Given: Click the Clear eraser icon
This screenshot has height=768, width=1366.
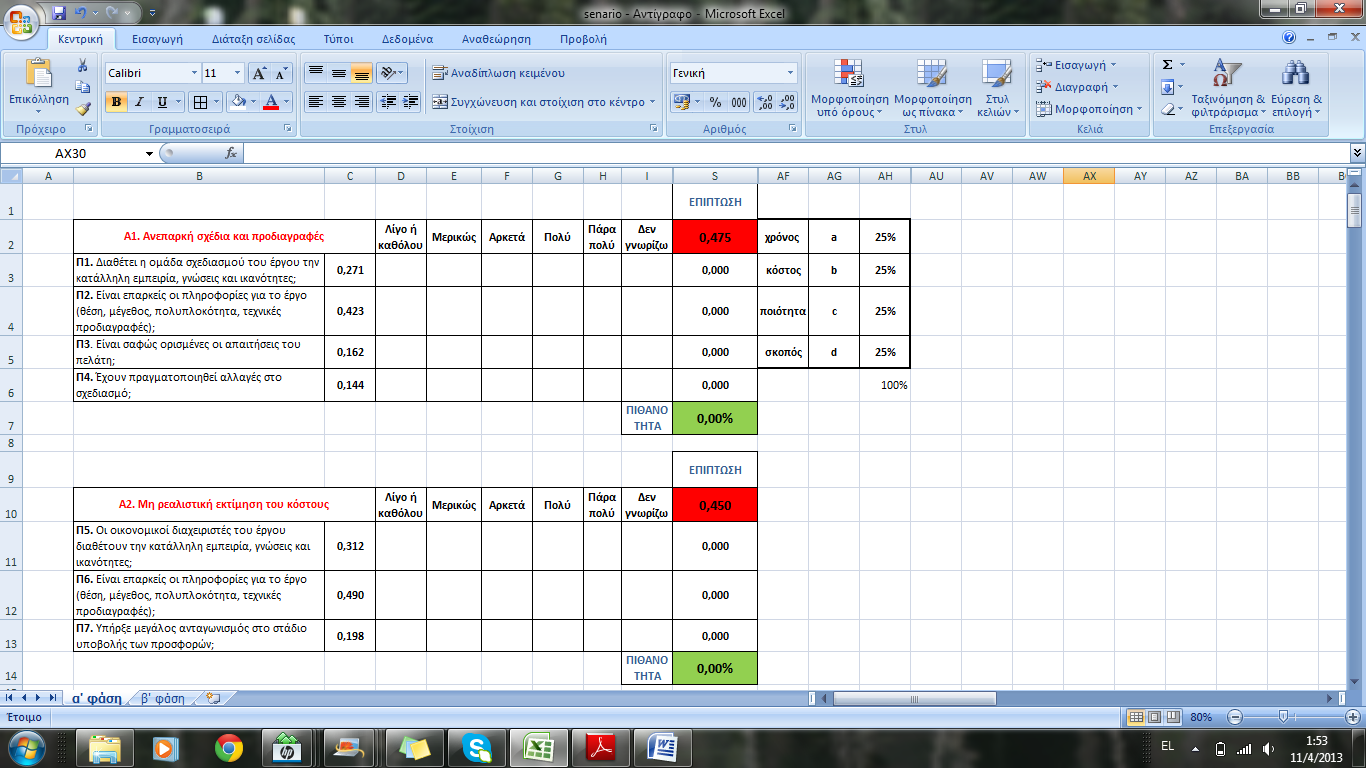Looking at the screenshot, I should (1167, 109).
